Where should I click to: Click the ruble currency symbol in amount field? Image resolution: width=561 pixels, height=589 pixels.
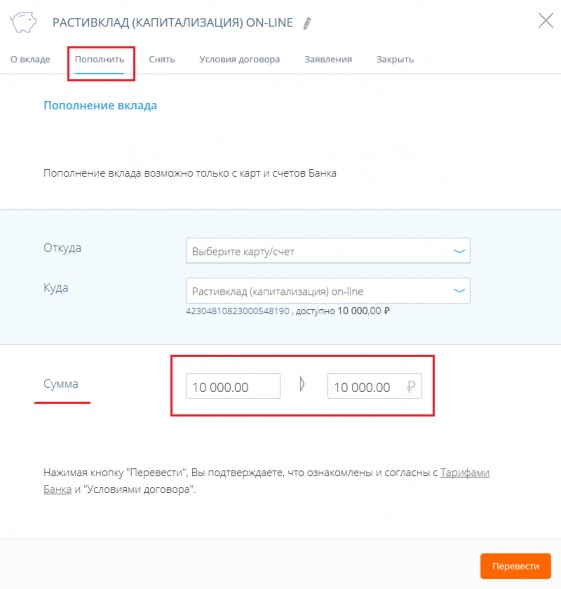[x=411, y=387]
